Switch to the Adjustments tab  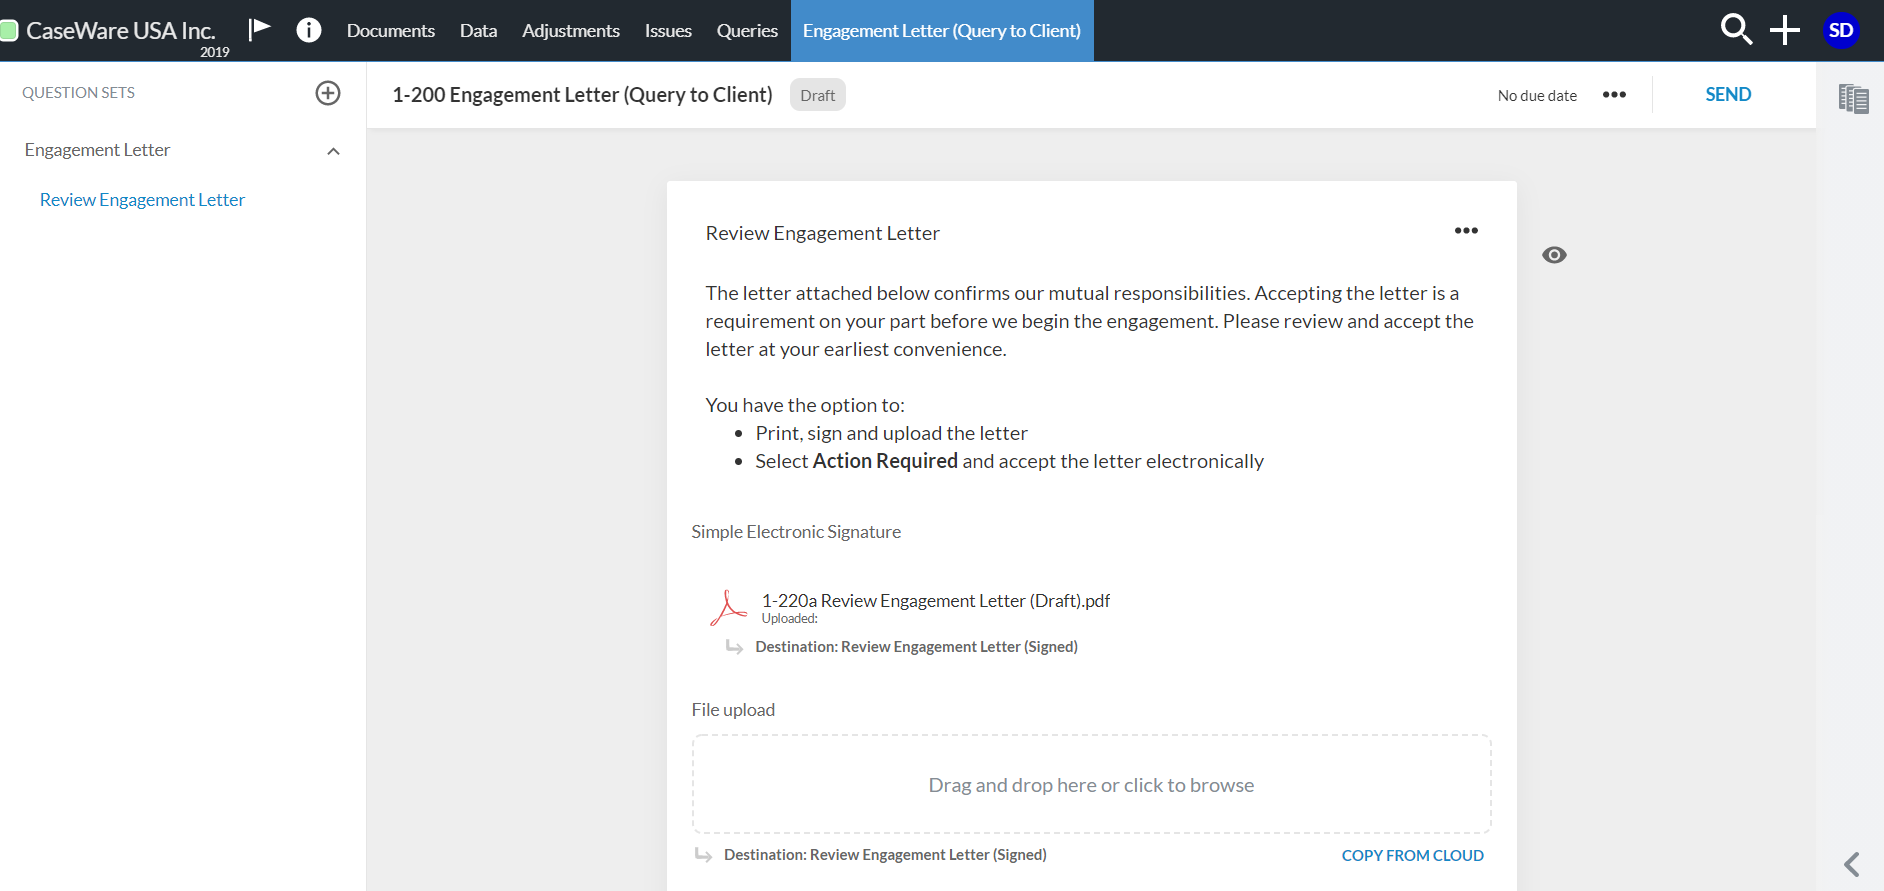[x=570, y=31]
